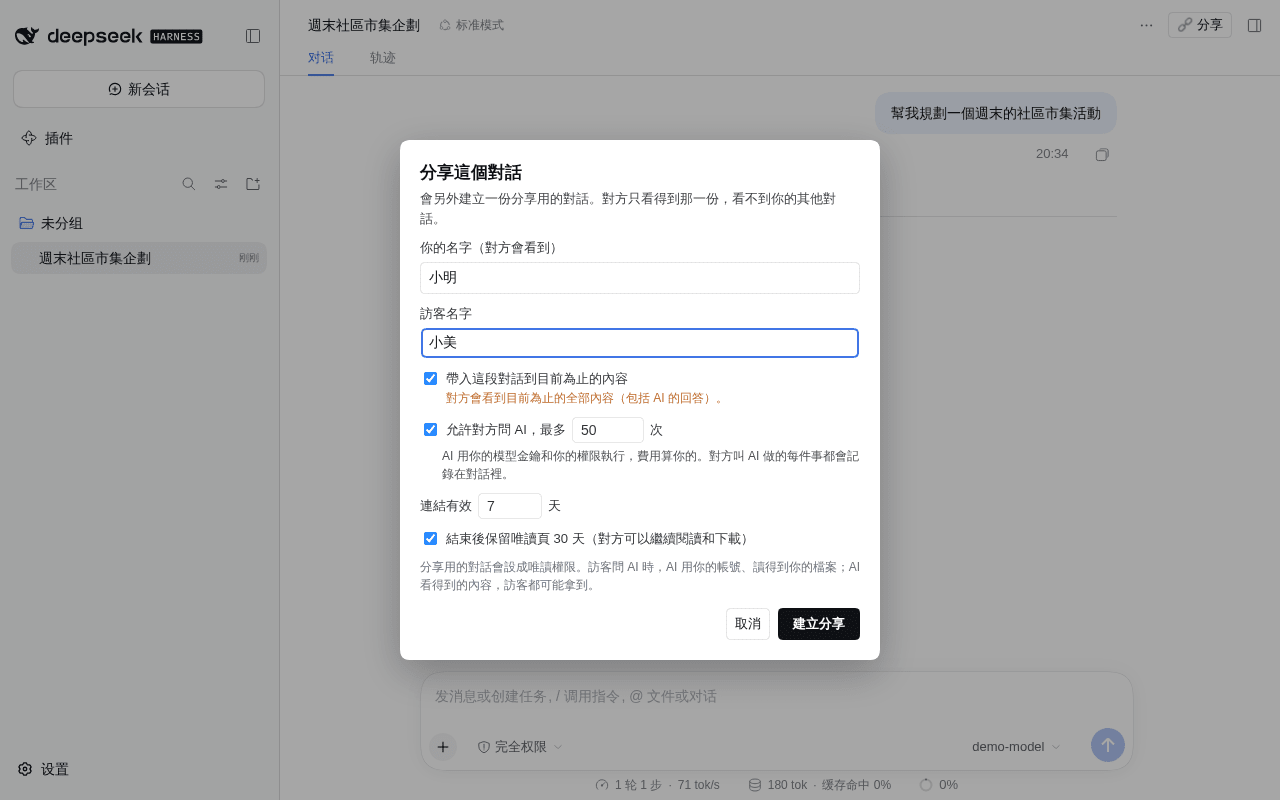Switch to the 轨迹 tab
The image size is (1280, 800).
tap(383, 58)
